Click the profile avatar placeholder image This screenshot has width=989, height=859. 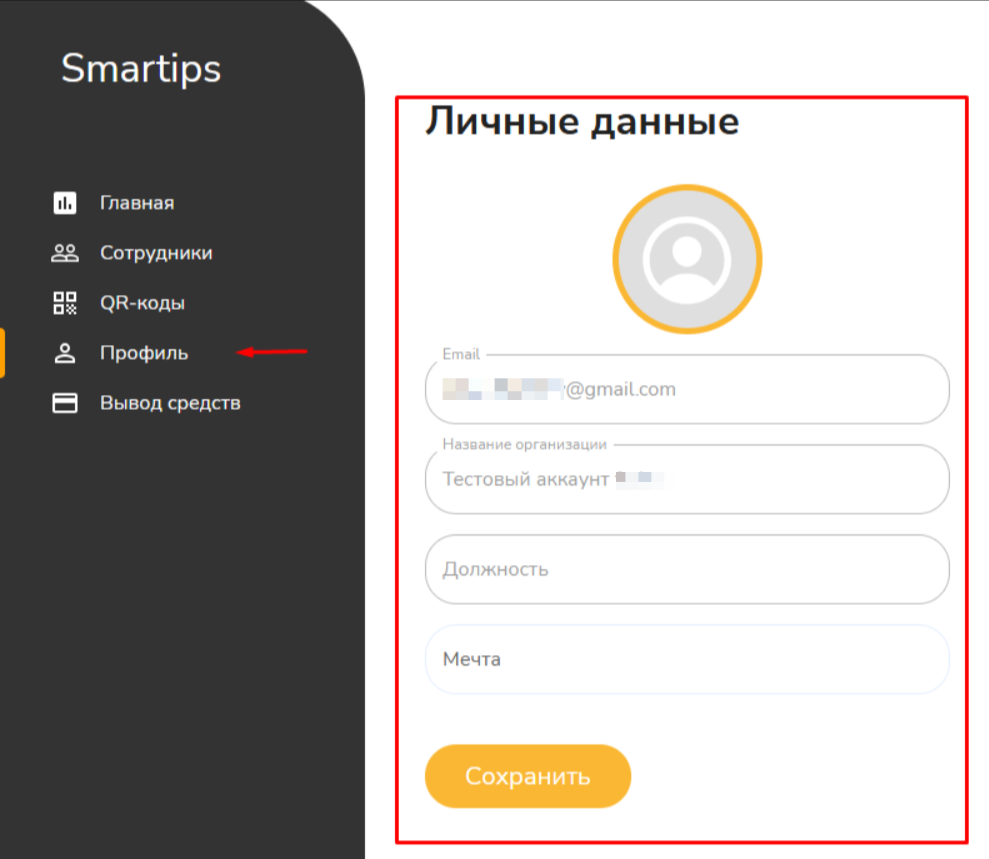click(687, 259)
